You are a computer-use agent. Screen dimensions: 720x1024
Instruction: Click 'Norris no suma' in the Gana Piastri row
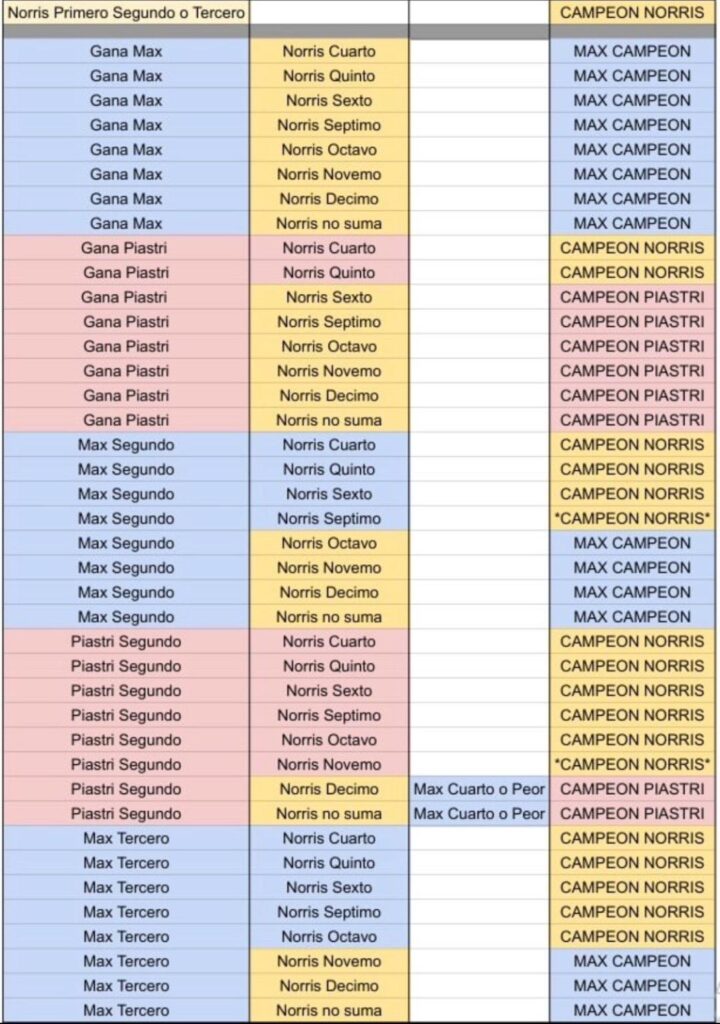click(x=329, y=420)
